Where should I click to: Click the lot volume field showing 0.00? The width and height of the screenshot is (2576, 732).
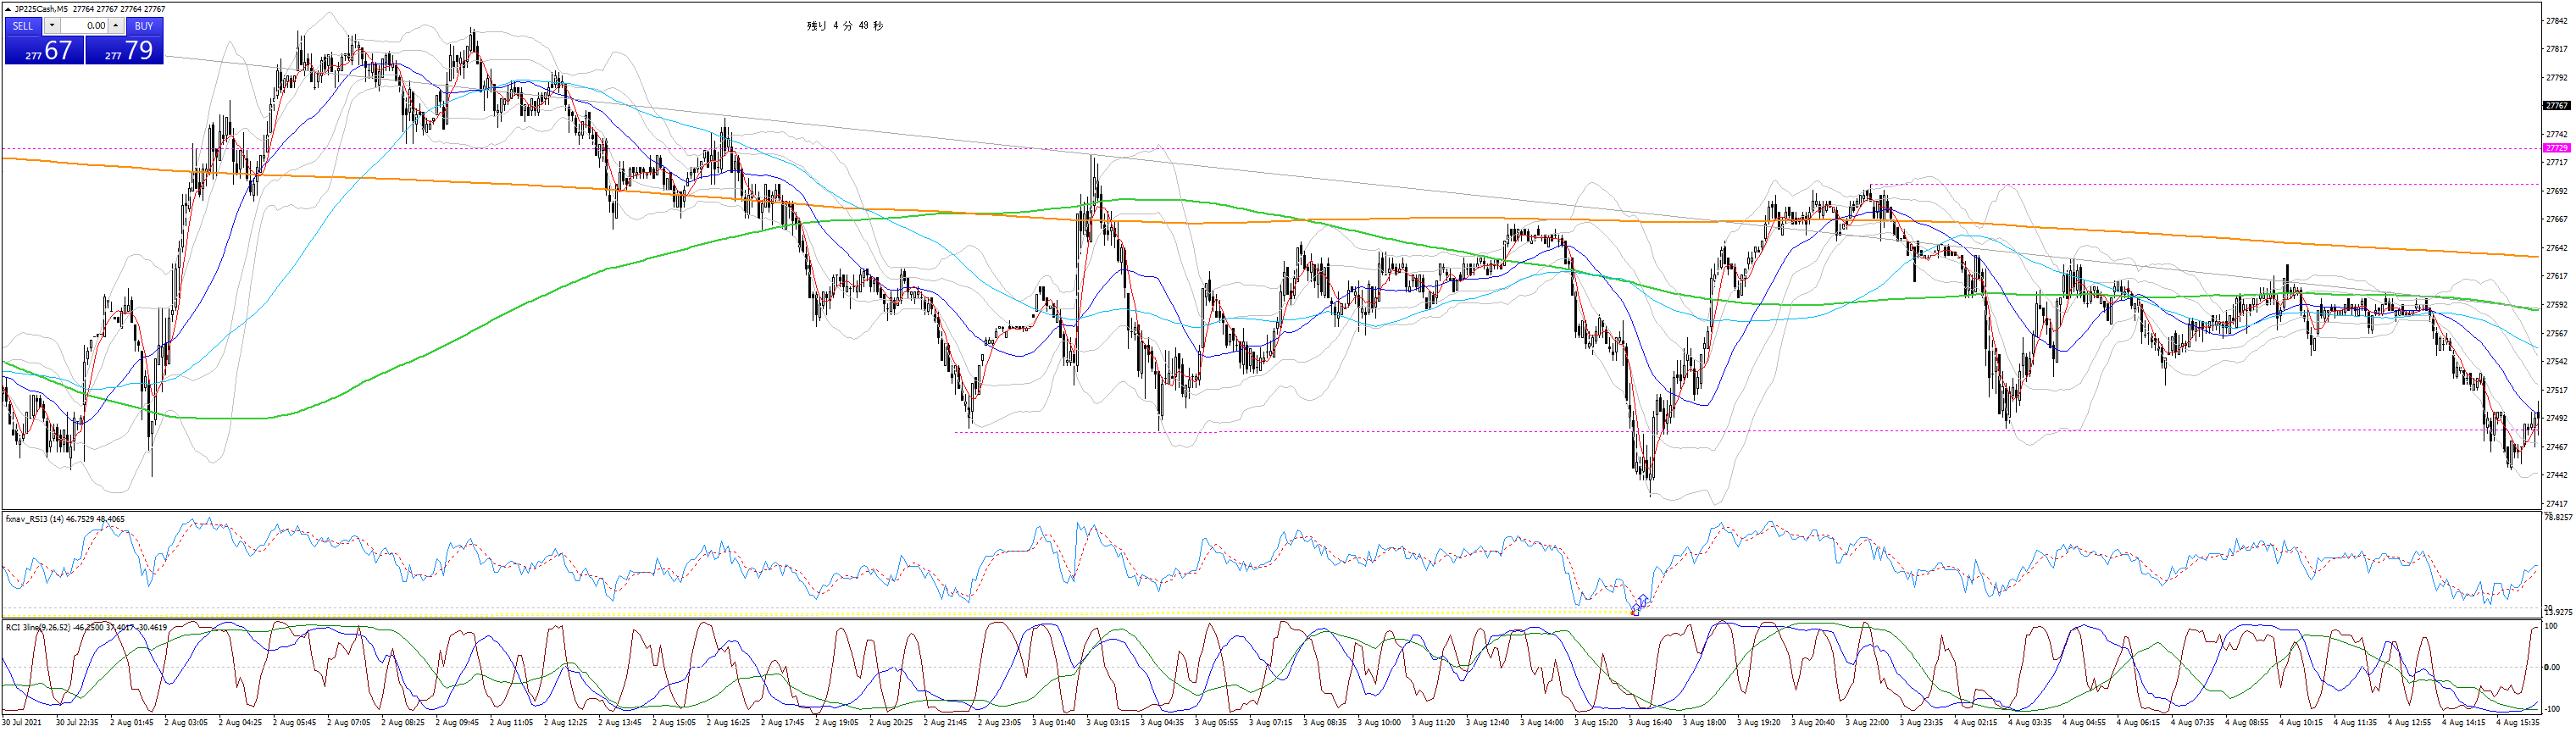[84, 26]
